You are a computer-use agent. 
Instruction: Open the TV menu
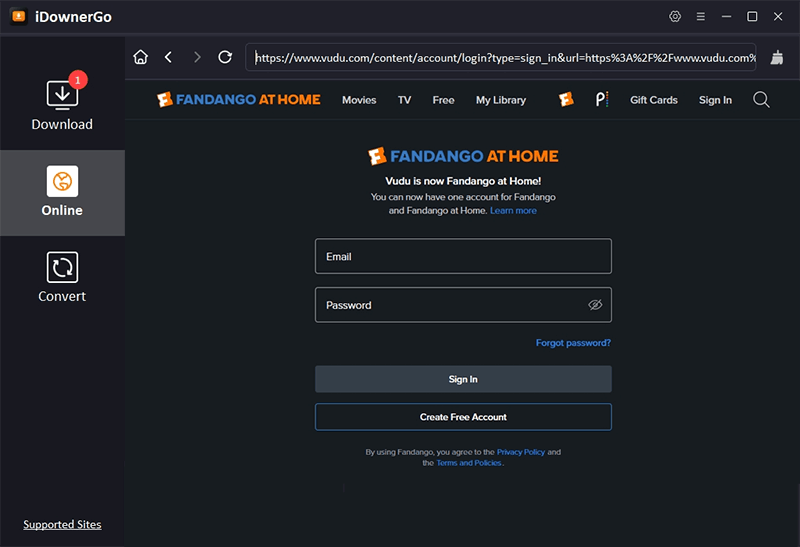[404, 100]
